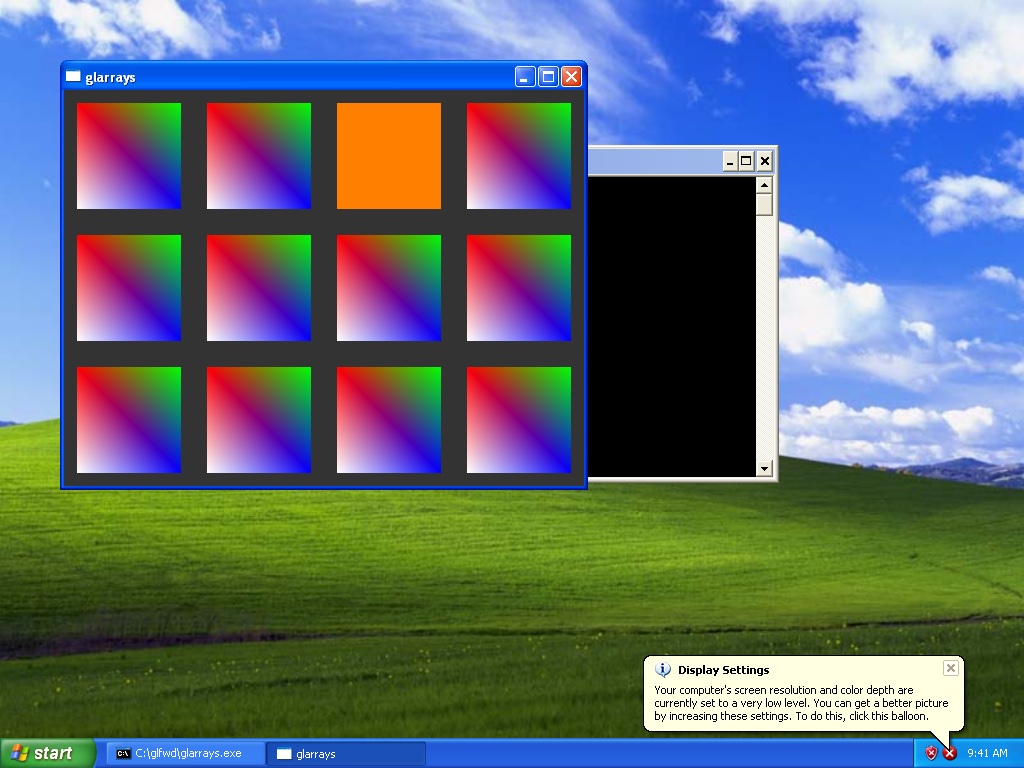Click the info icon in the Display Settings balloon
Screen dimensions: 1024x768
pyautogui.click(x=663, y=670)
